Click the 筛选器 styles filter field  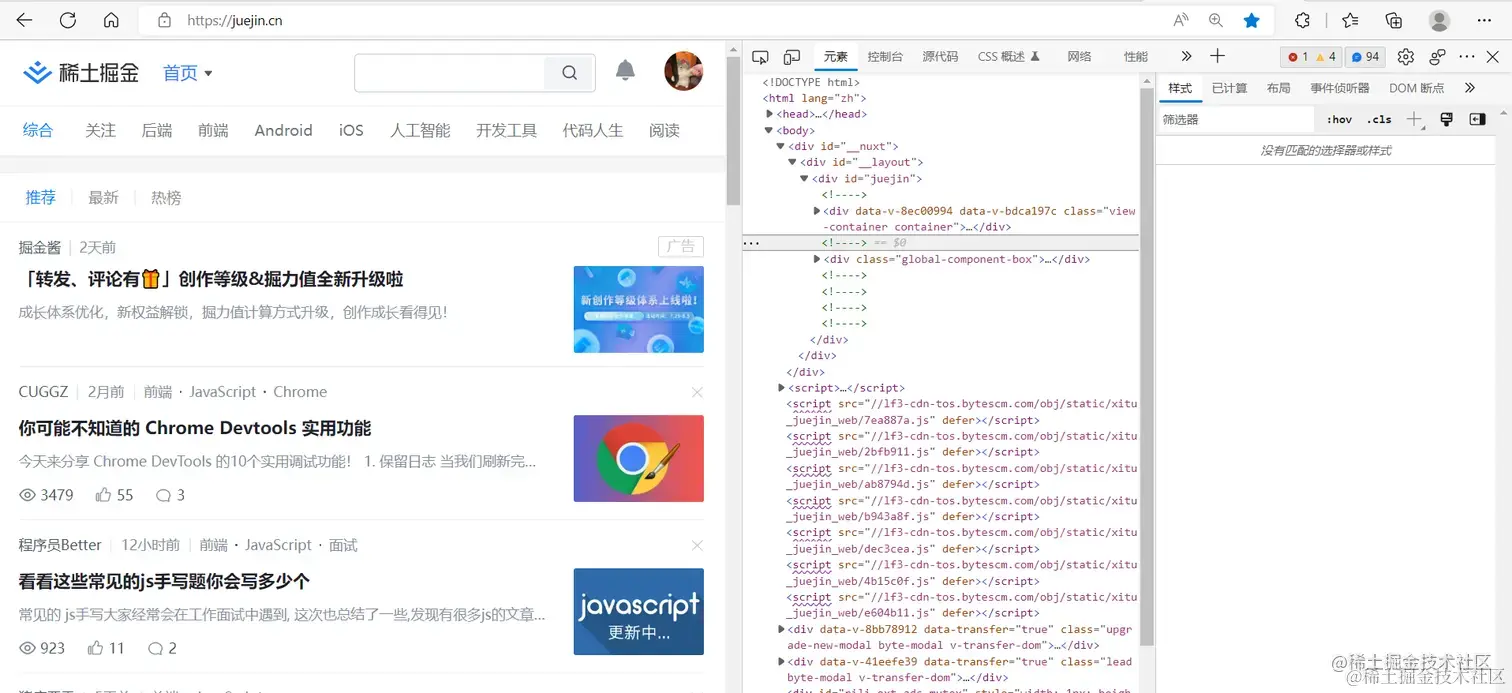tap(1236, 119)
